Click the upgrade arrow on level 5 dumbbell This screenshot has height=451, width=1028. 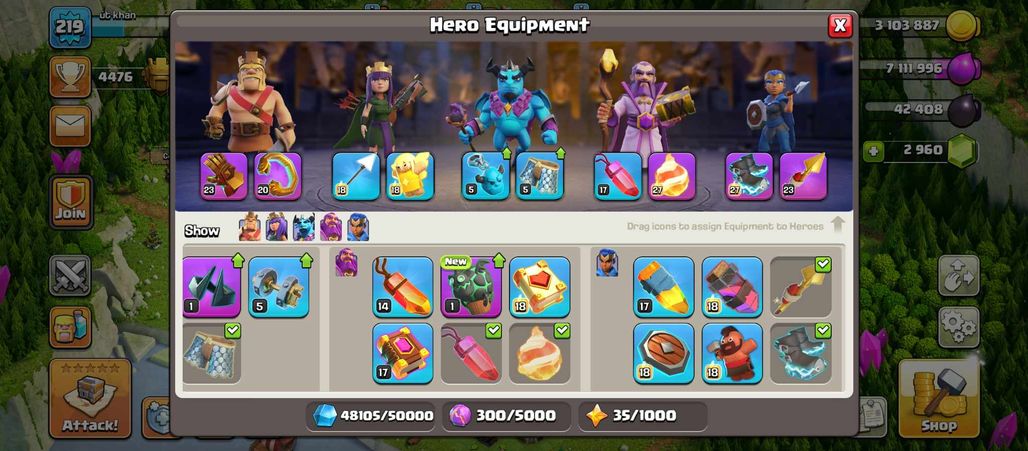(306, 260)
